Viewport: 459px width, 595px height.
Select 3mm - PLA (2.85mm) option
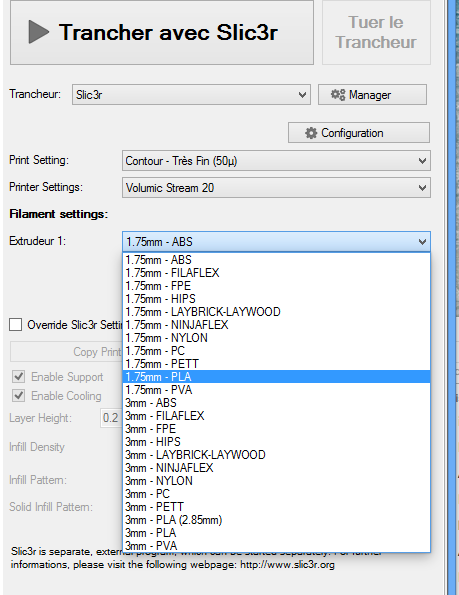pos(276,519)
